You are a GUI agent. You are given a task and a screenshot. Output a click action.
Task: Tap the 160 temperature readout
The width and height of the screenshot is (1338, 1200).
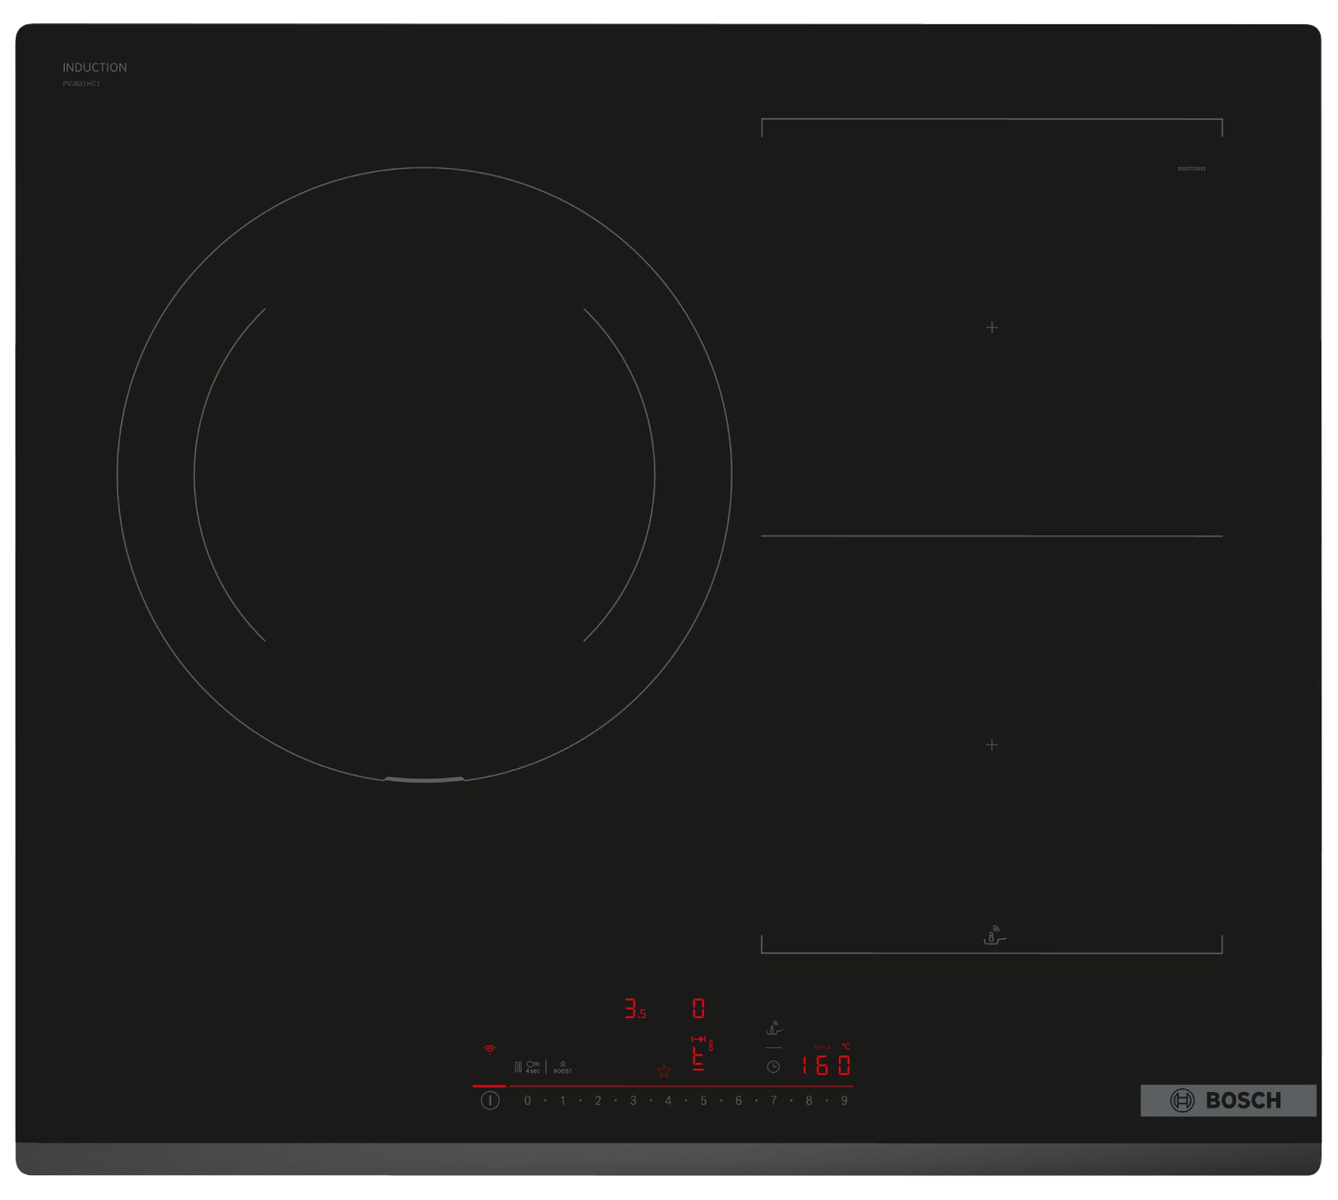point(825,1066)
